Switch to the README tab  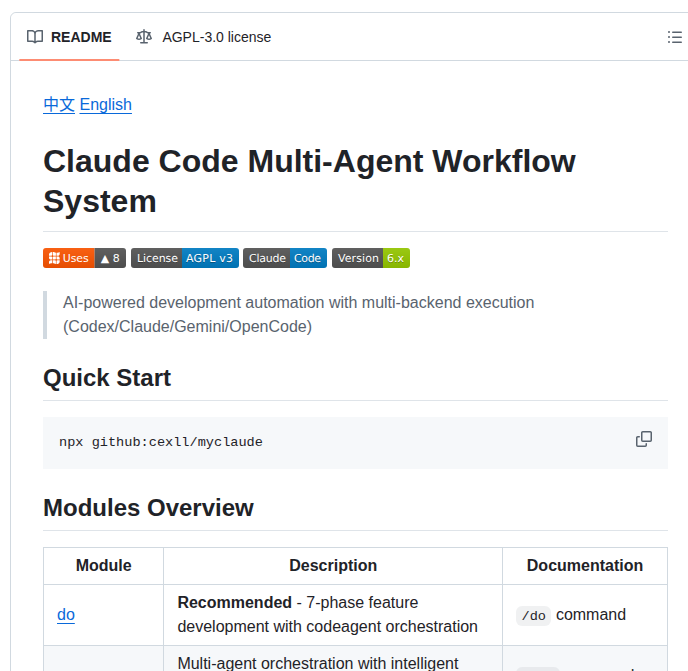pyautogui.click(x=69, y=37)
